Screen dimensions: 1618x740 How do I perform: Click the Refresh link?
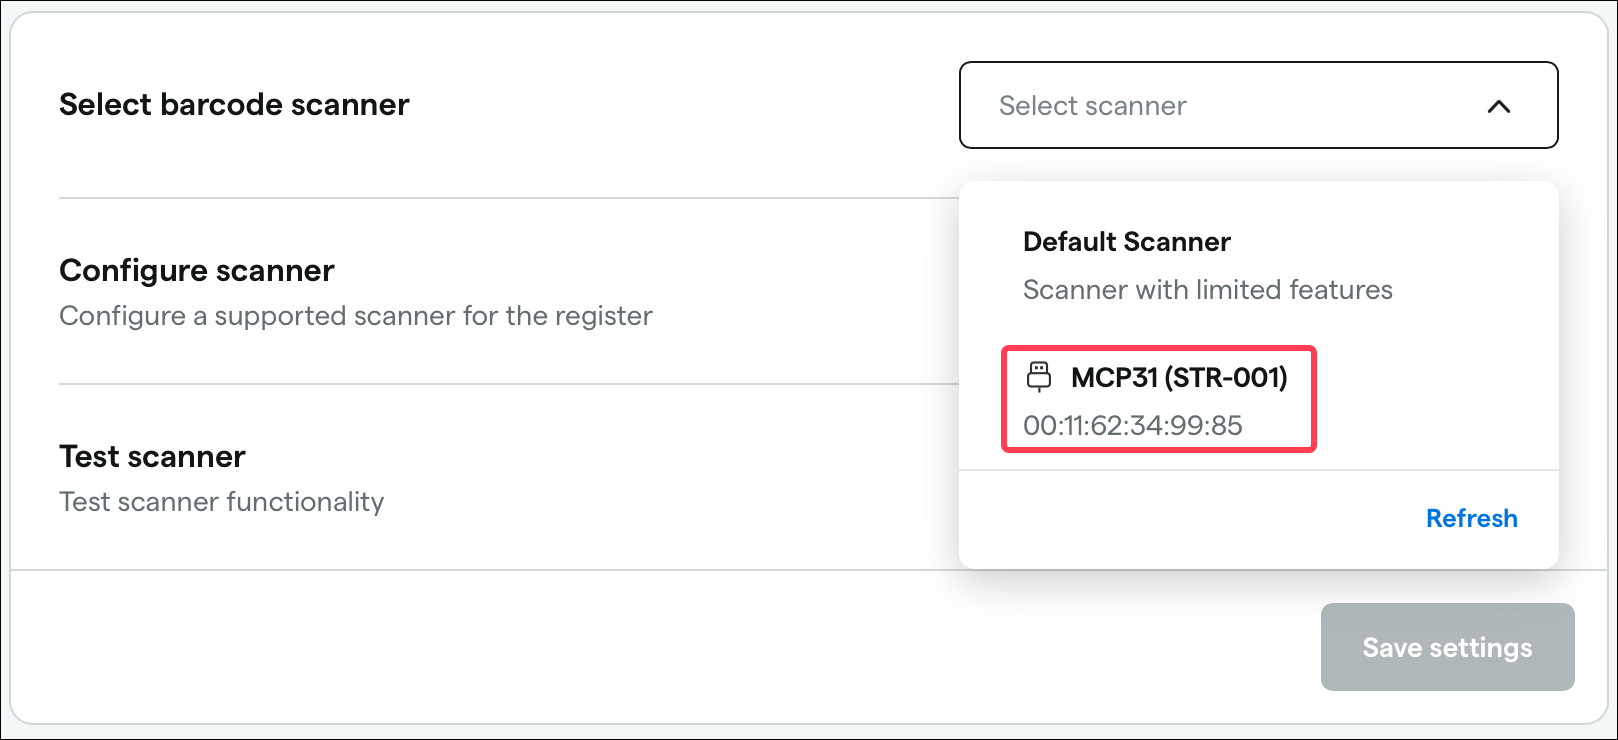(x=1471, y=518)
